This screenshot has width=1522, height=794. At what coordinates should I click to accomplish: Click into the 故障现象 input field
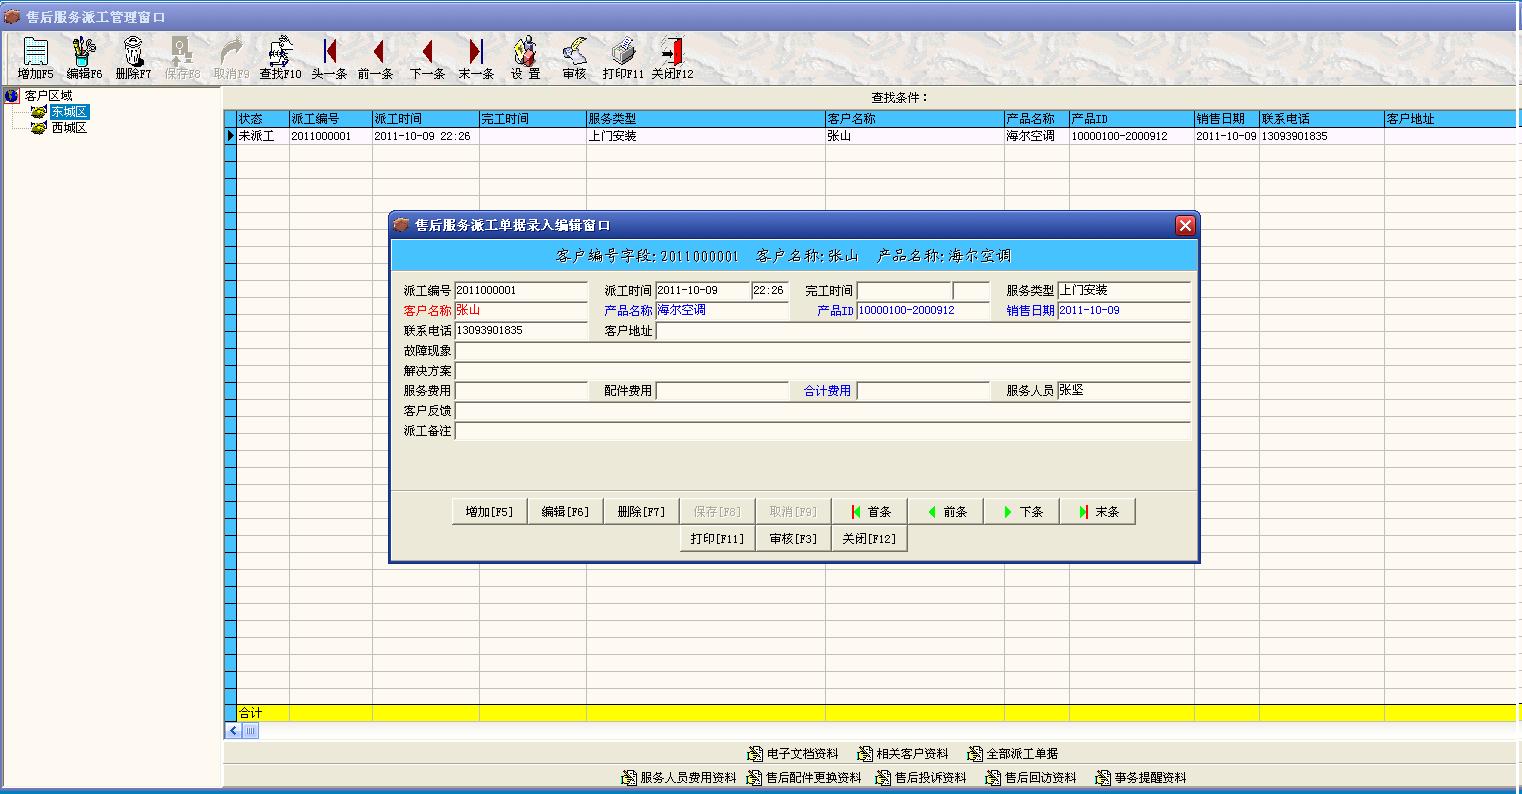pos(821,351)
